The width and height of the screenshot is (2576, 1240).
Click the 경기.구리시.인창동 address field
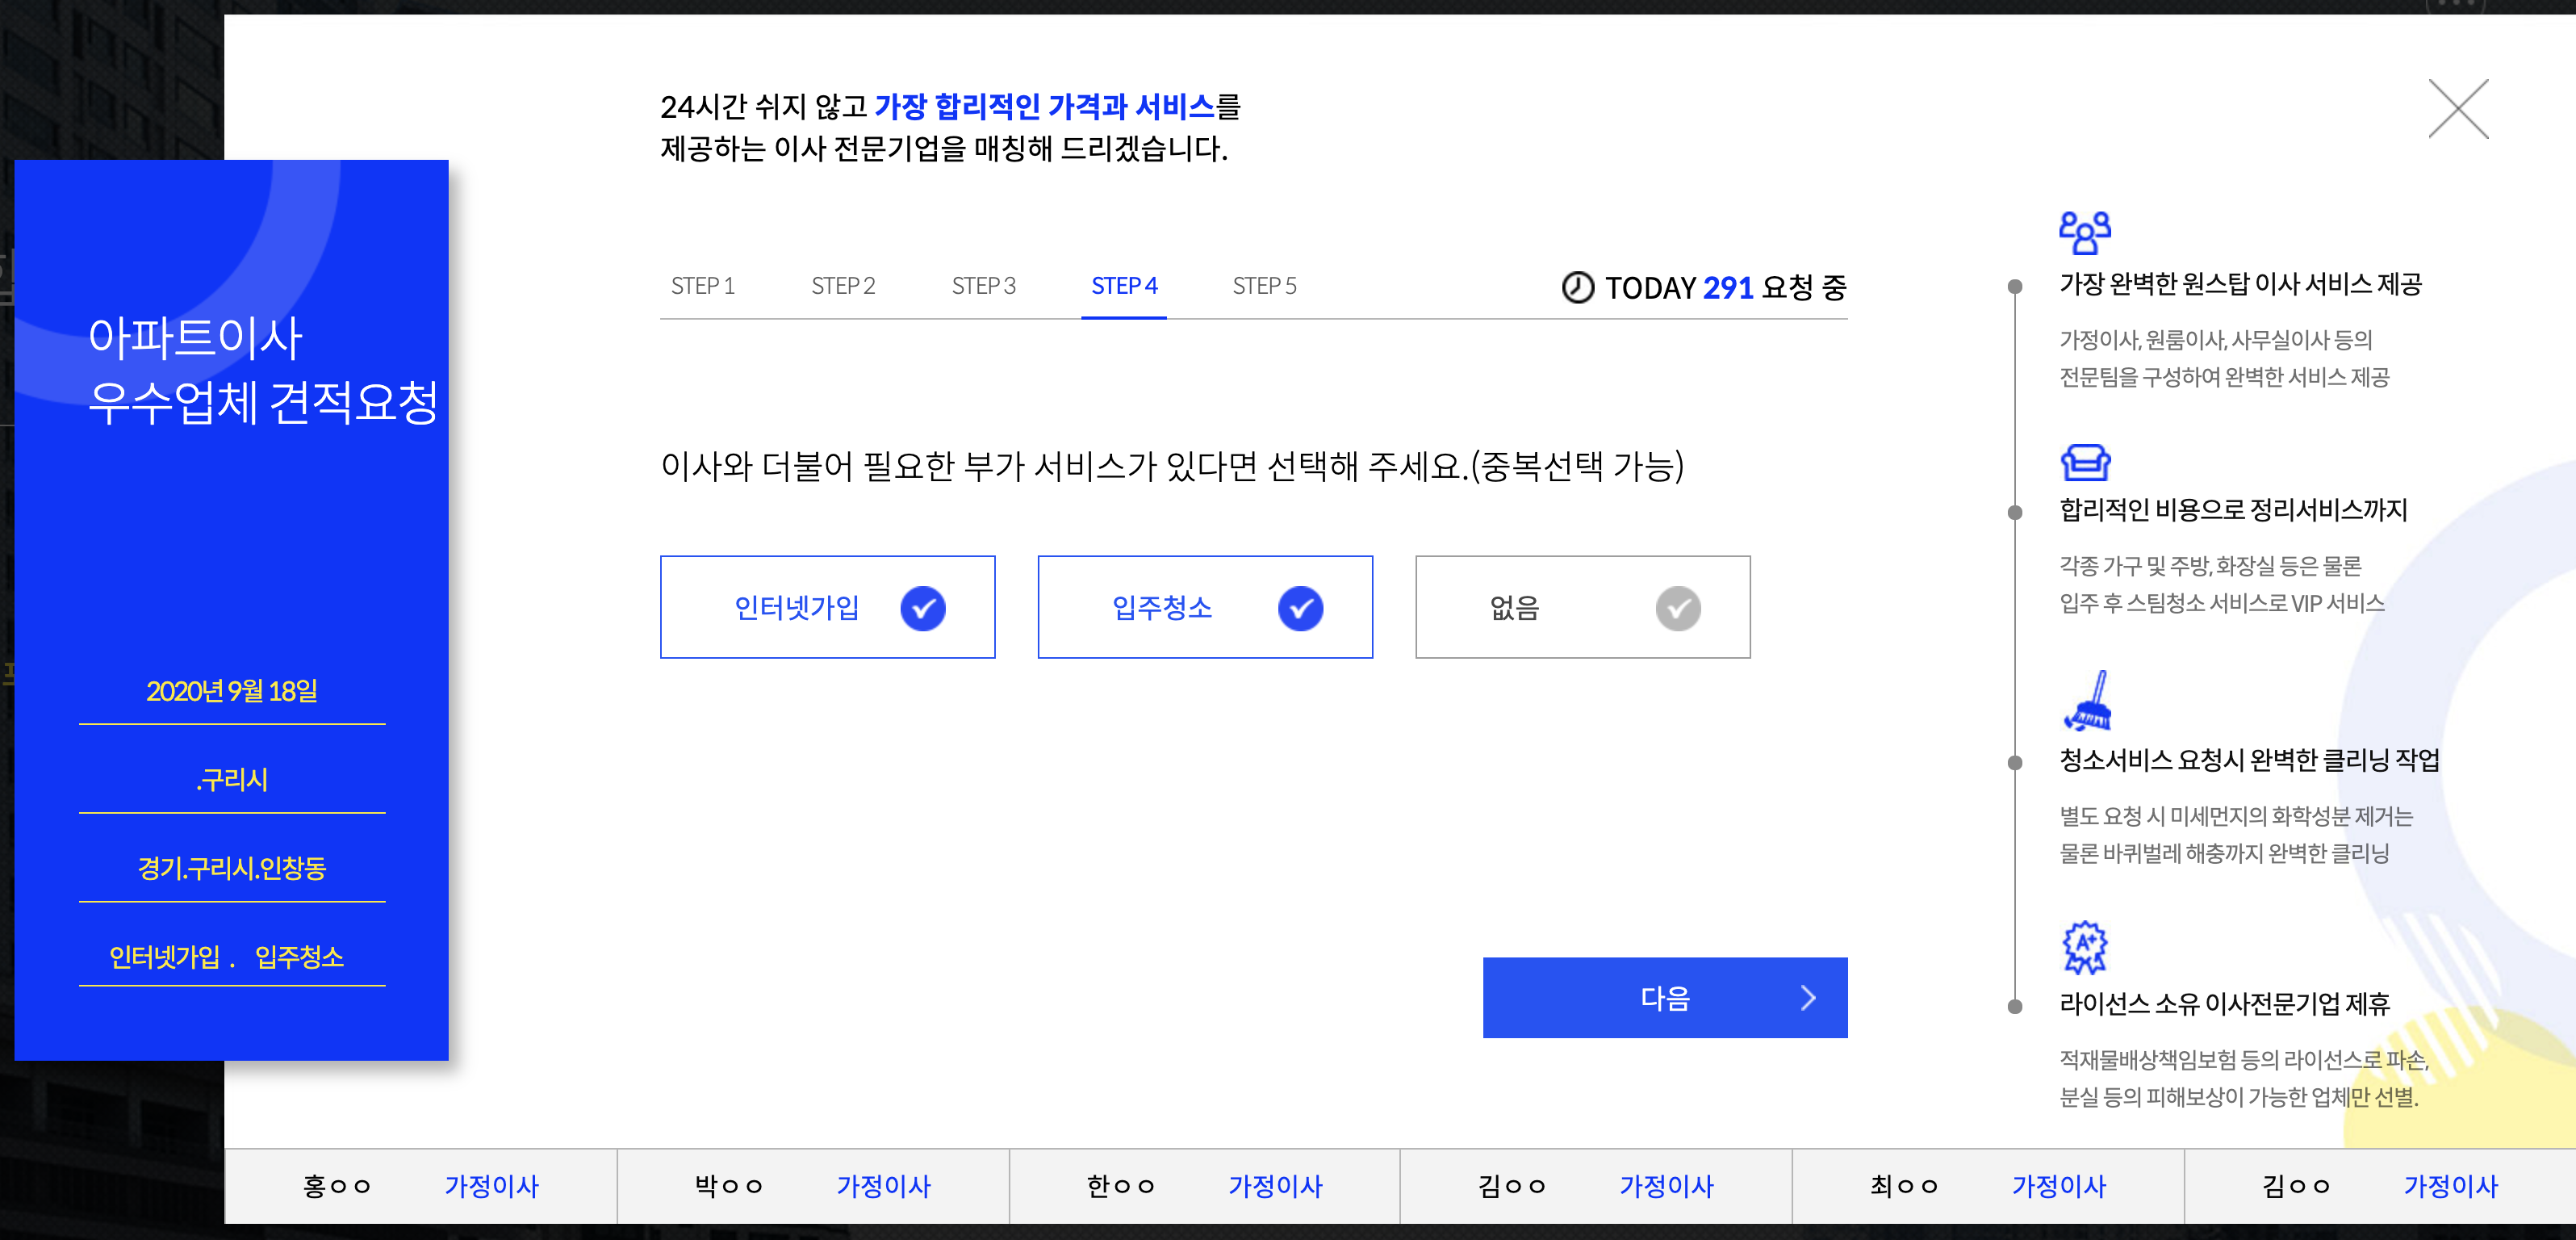pyautogui.click(x=232, y=868)
